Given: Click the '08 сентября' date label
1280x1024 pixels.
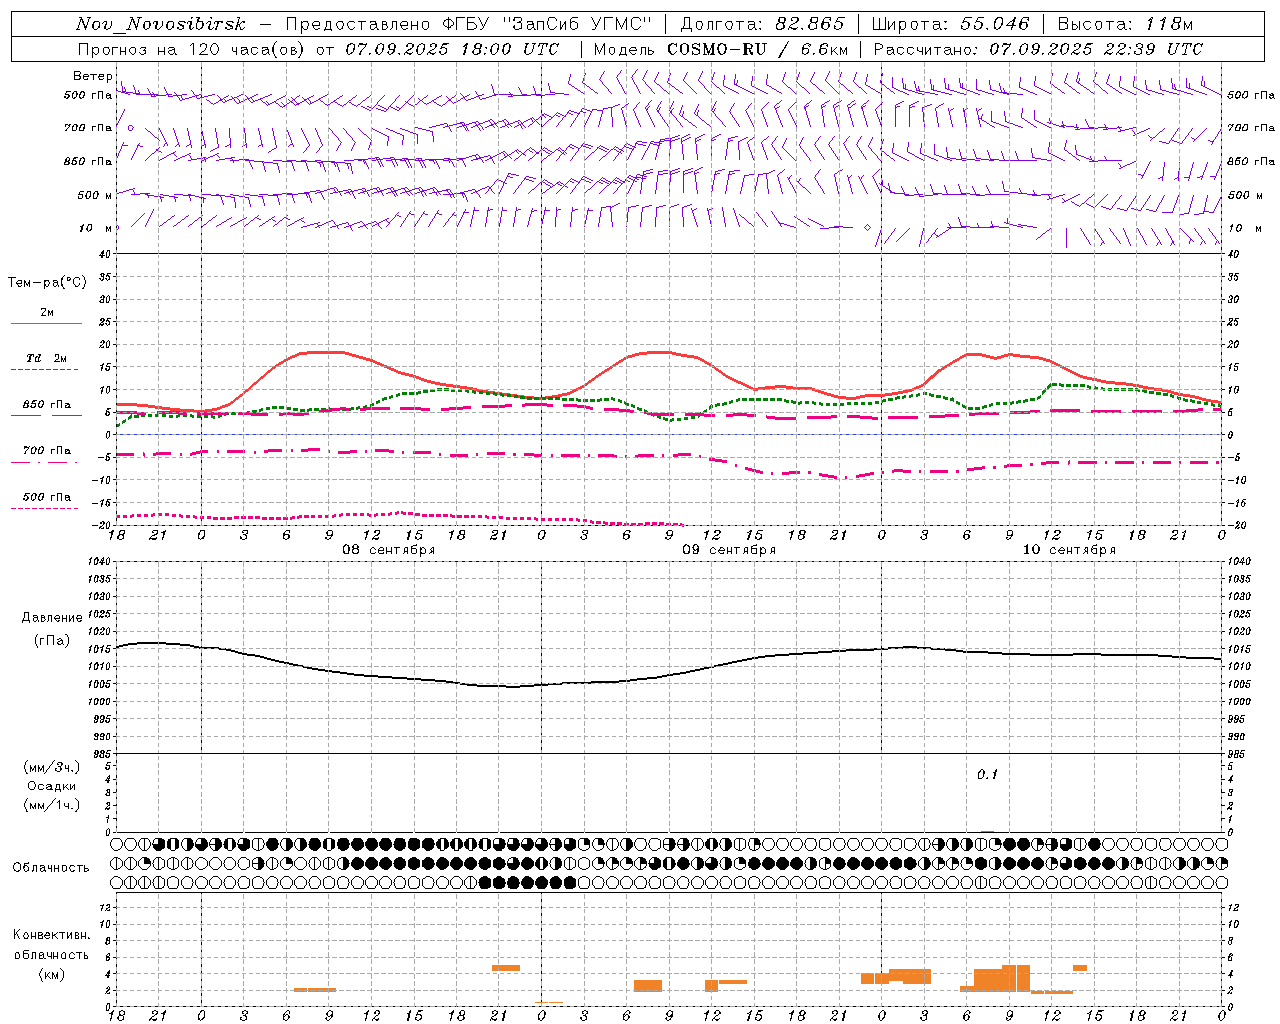Looking at the screenshot, I should click(389, 550).
